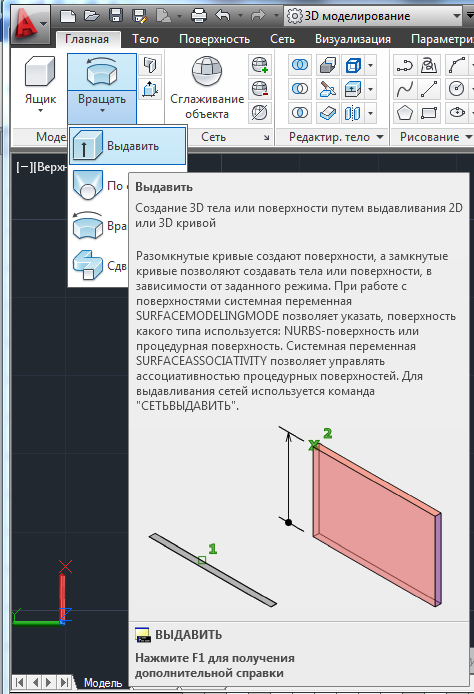Switch to the Тело ribbon tab
This screenshot has width=474, height=694.
tap(145, 39)
